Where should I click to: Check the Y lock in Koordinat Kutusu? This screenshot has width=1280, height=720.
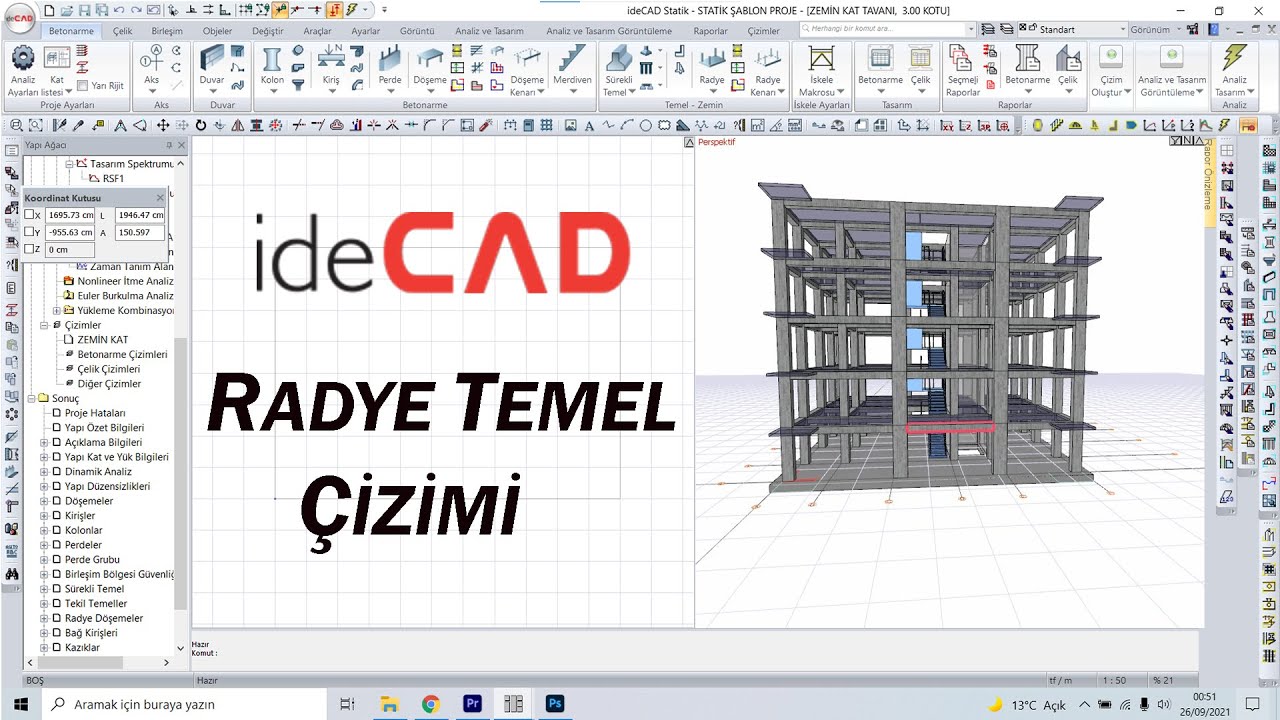tap(30, 232)
